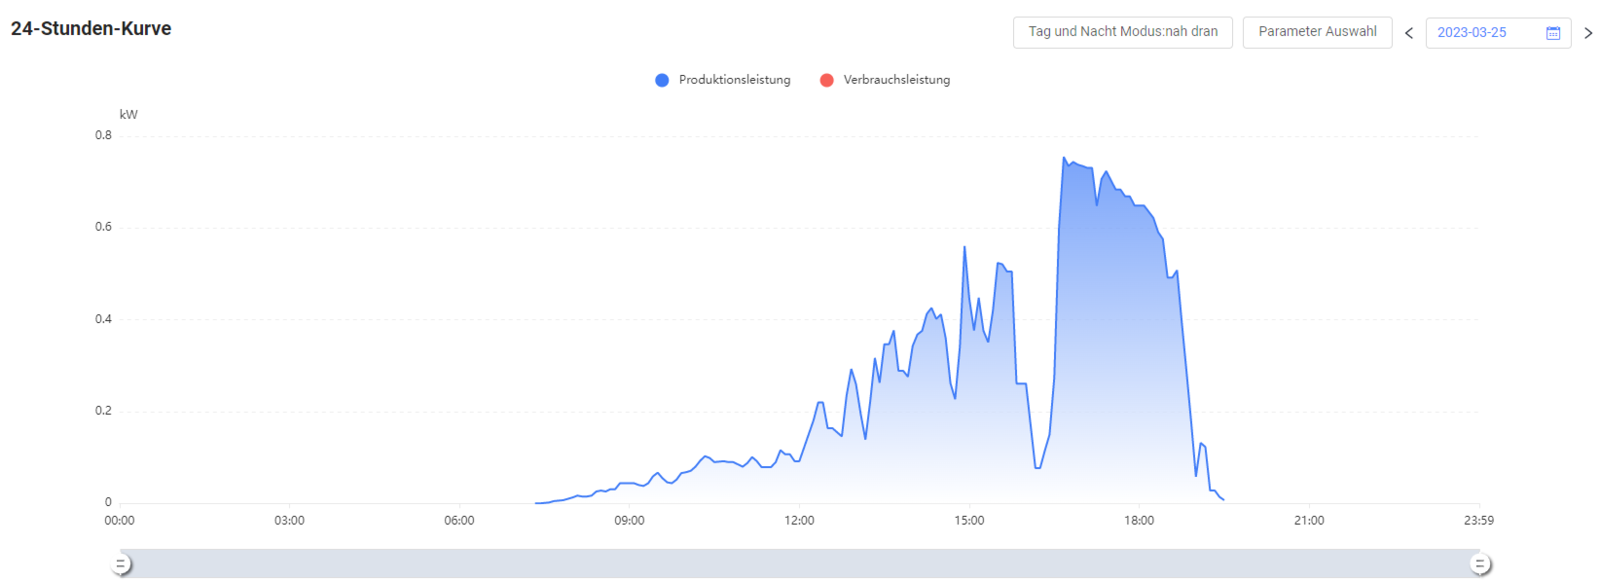Open the Parameter Auswahl selector
The width and height of the screenshot is (1600, 581).
point(1317,32)
